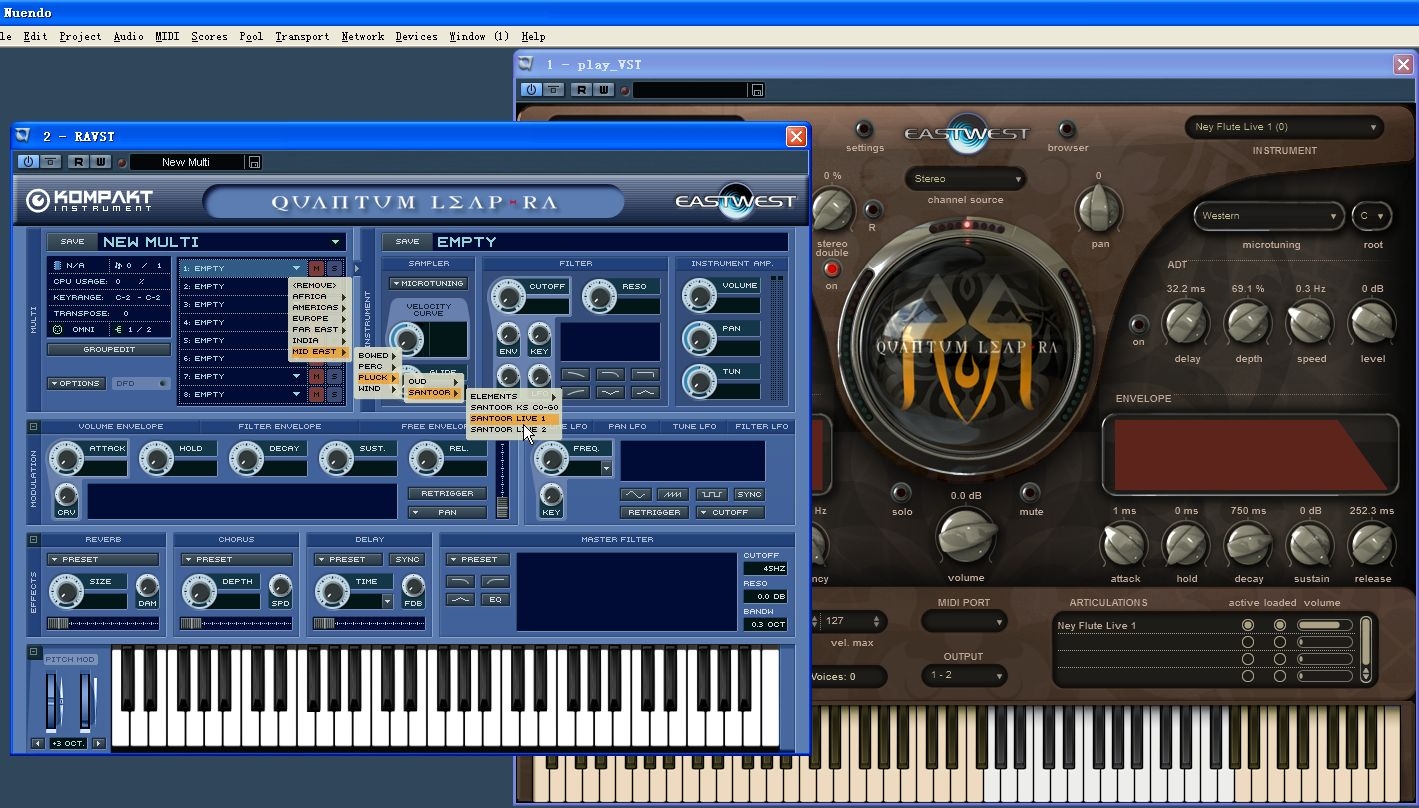Screen dimensions: 1419x808
Task: Click the SAVE button beside NEW MULTI
Action: (x=72, y=242)
